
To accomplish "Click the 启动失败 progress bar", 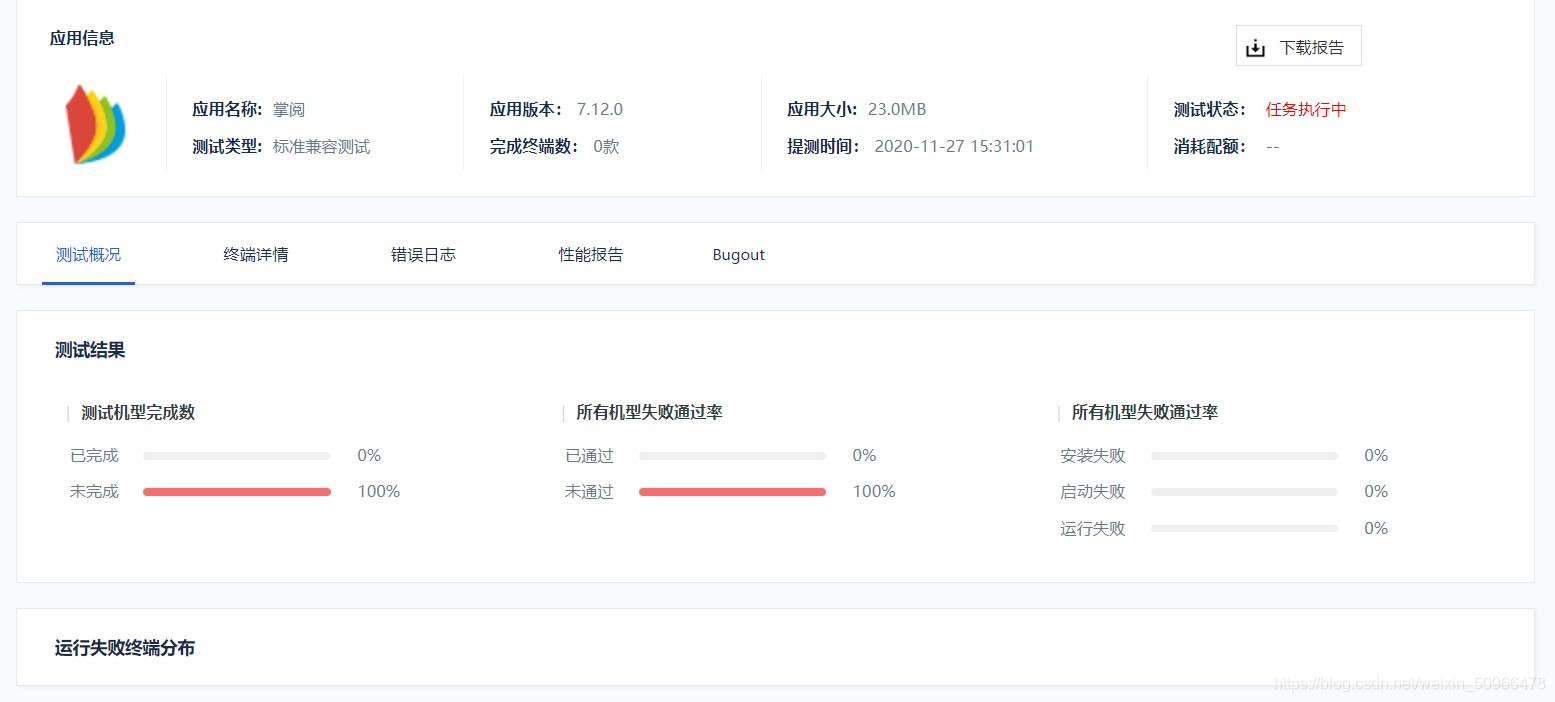I will (x=1244, y=492).
